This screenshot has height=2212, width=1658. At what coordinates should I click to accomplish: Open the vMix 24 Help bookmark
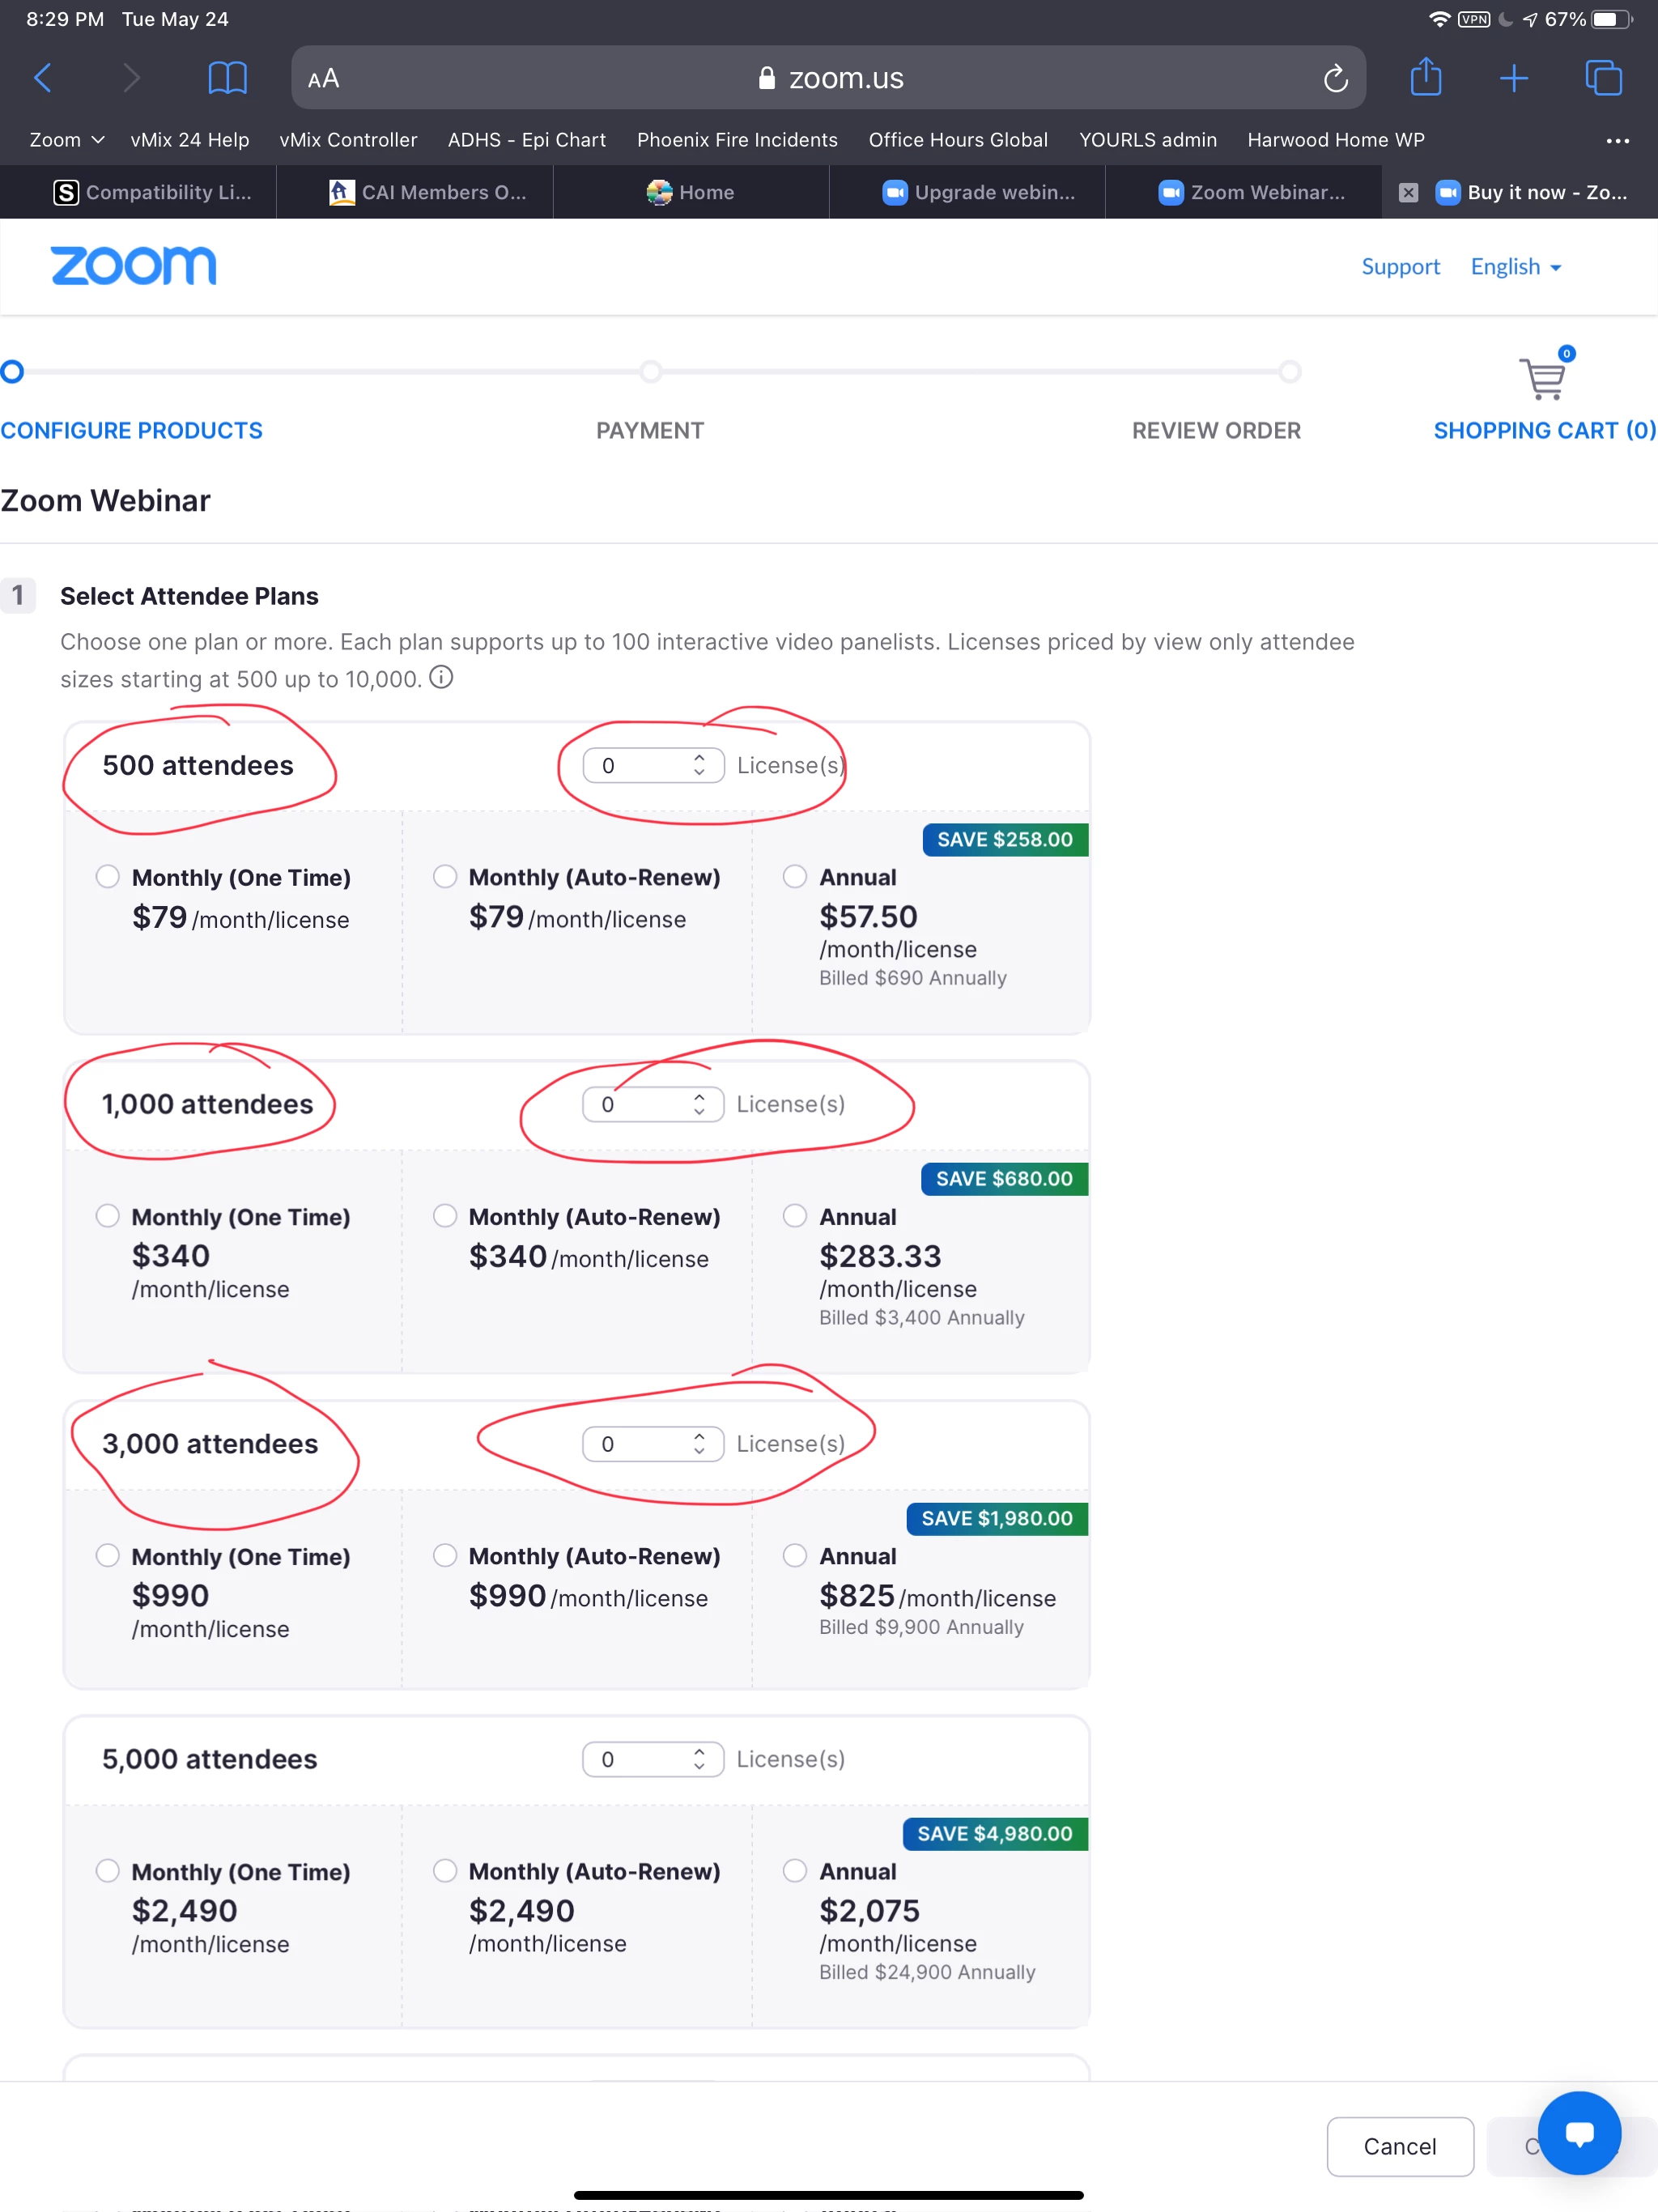[x=190, y=140]
